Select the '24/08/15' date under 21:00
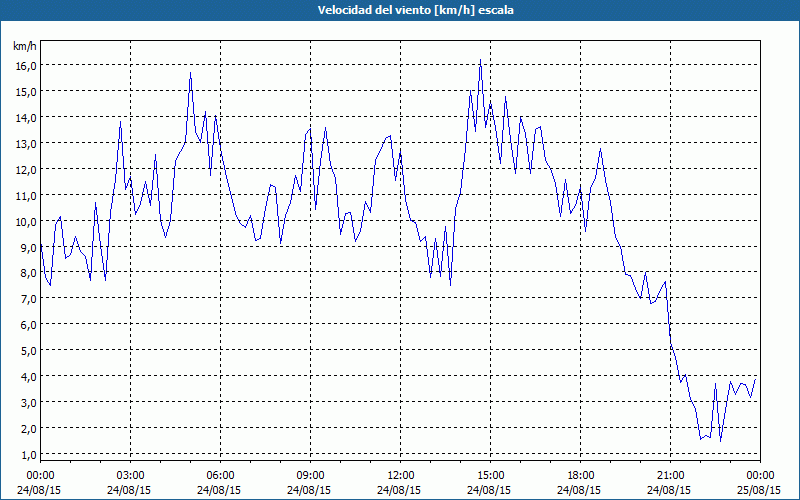This screenshot has width=800, height=500. [x=669, y=490]
